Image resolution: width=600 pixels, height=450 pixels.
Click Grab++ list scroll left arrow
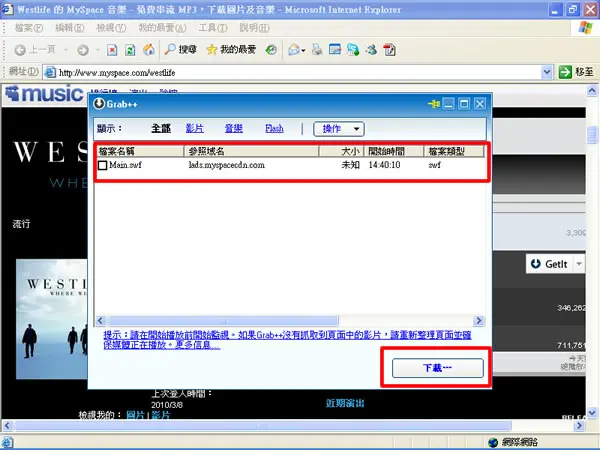101,321
